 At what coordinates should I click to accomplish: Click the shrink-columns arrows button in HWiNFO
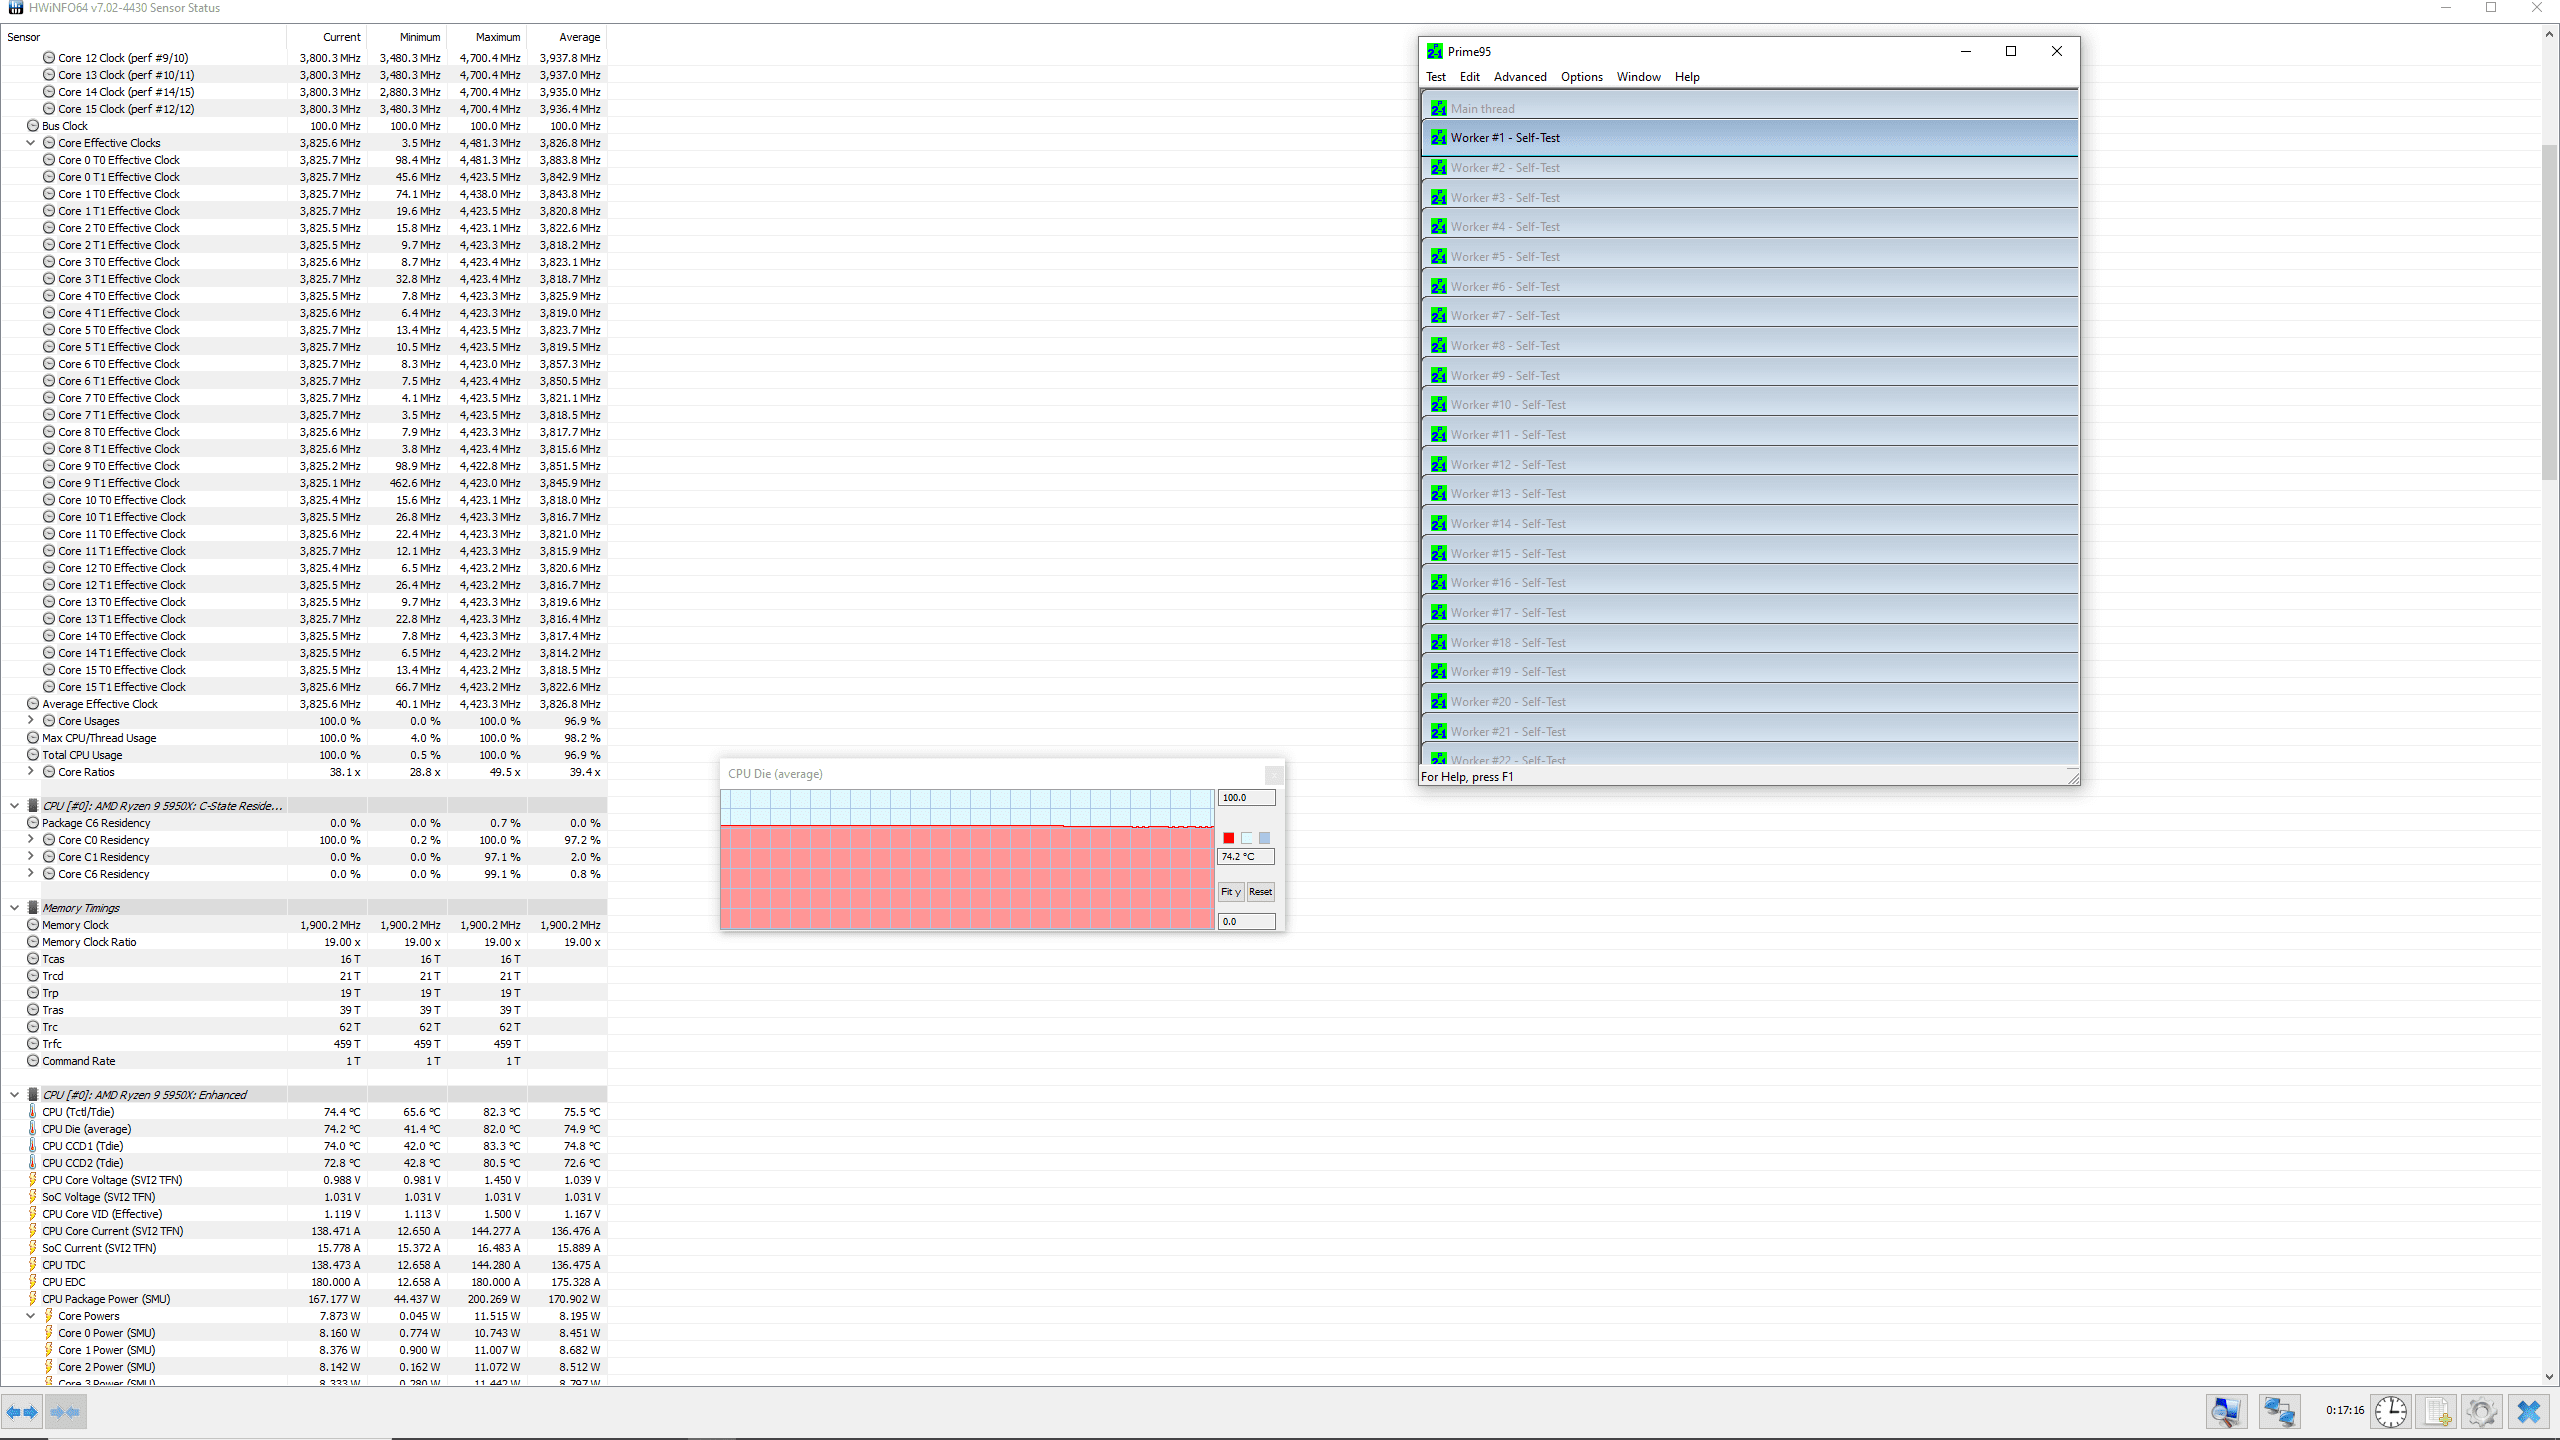pyautogui.click(x=65, y=1412)
